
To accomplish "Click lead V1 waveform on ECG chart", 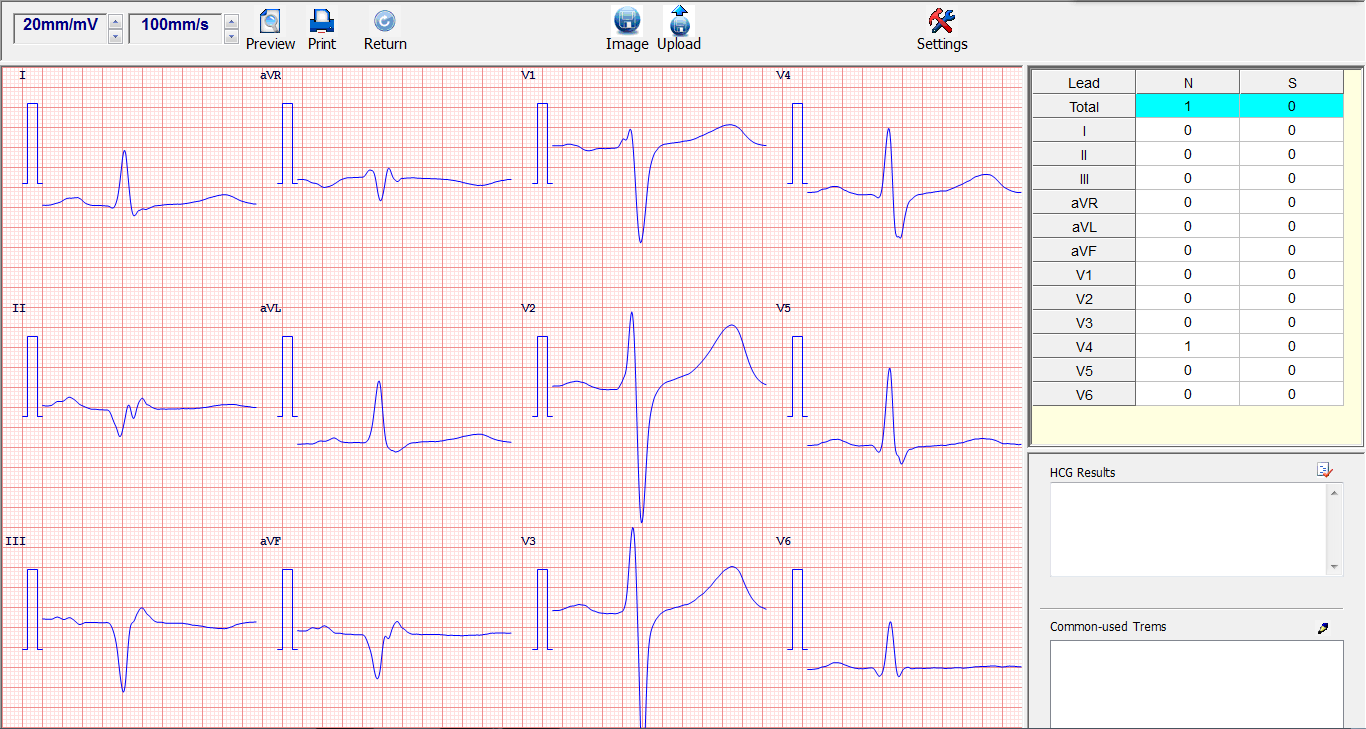I will [659, 184].
